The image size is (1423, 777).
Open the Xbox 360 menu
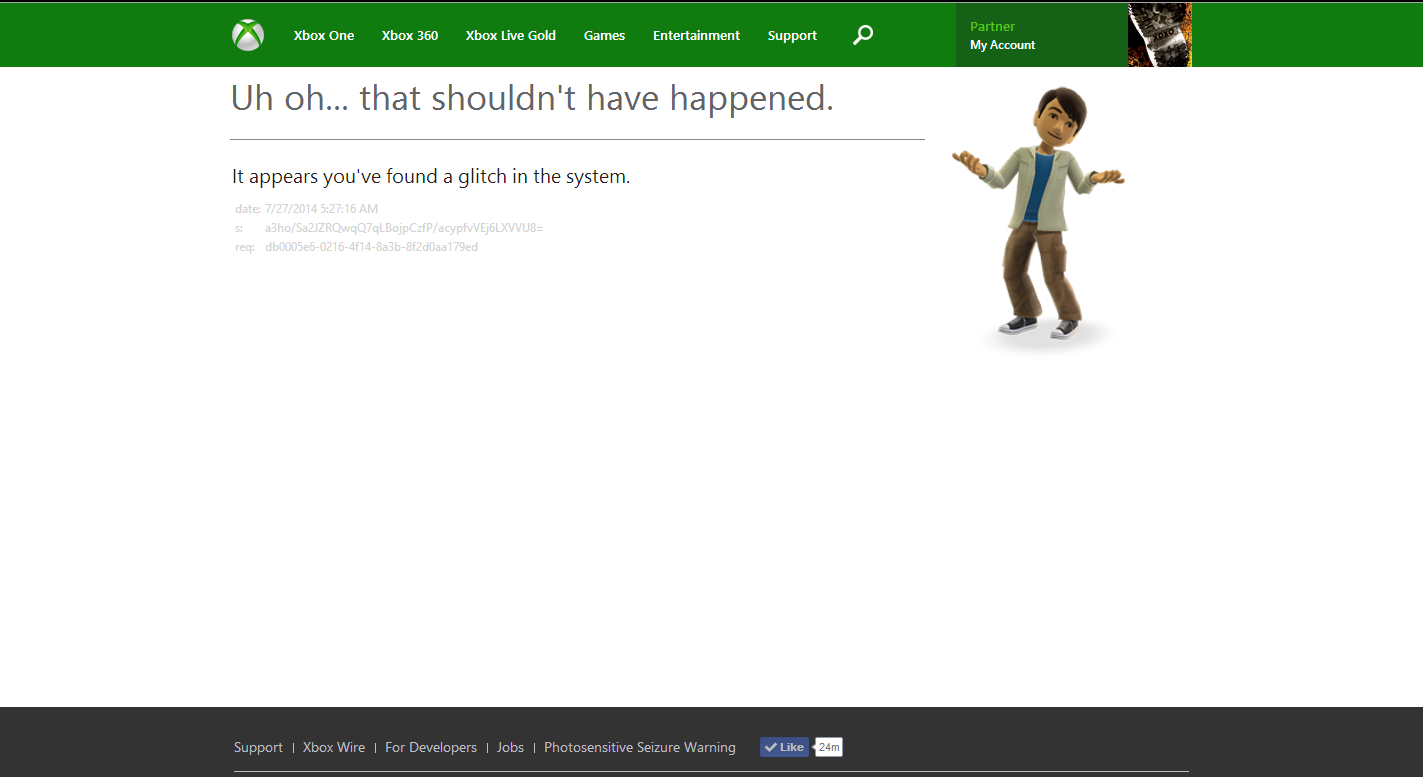(x=410, y=35)
